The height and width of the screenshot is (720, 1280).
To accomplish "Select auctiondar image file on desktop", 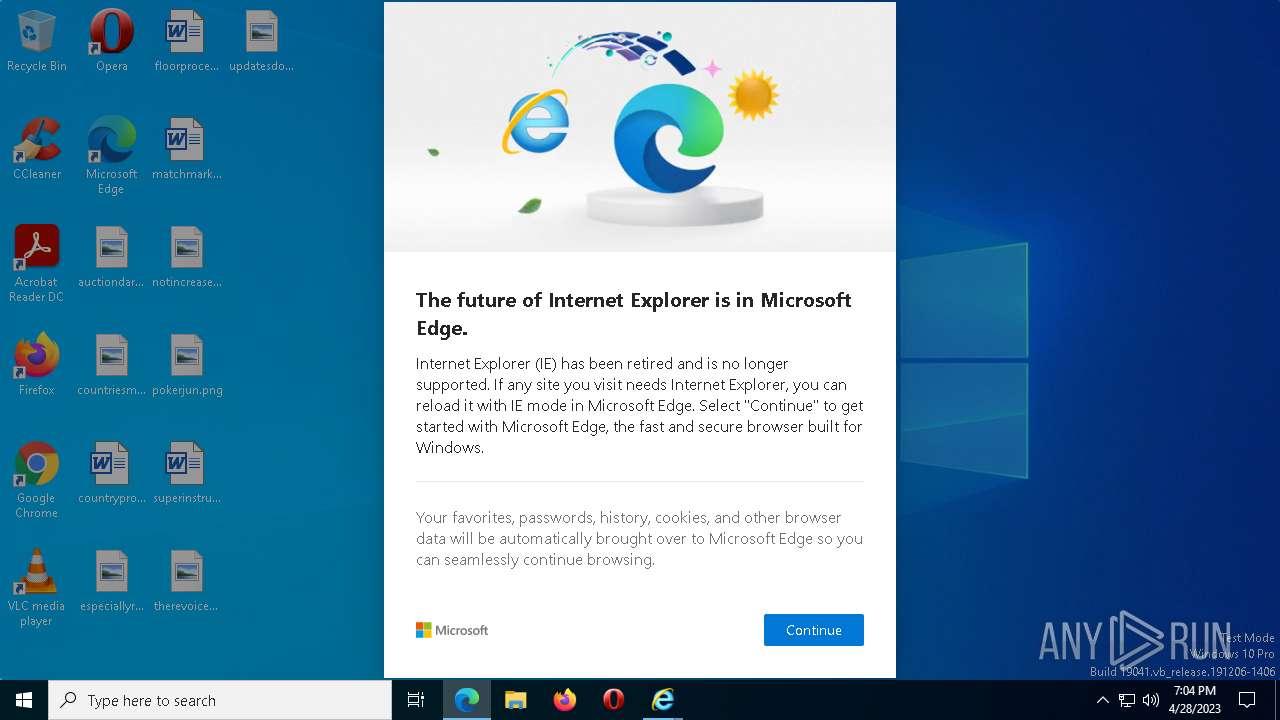I will [112, 257].
